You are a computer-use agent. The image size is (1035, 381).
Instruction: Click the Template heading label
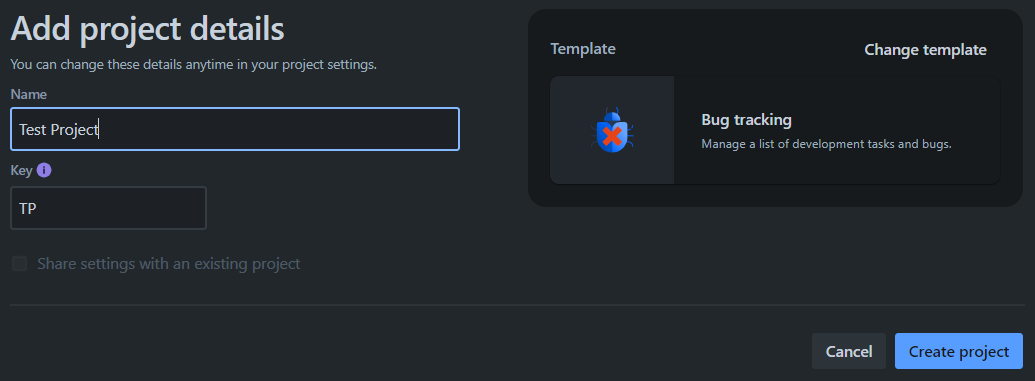click(x=583, y=49)
